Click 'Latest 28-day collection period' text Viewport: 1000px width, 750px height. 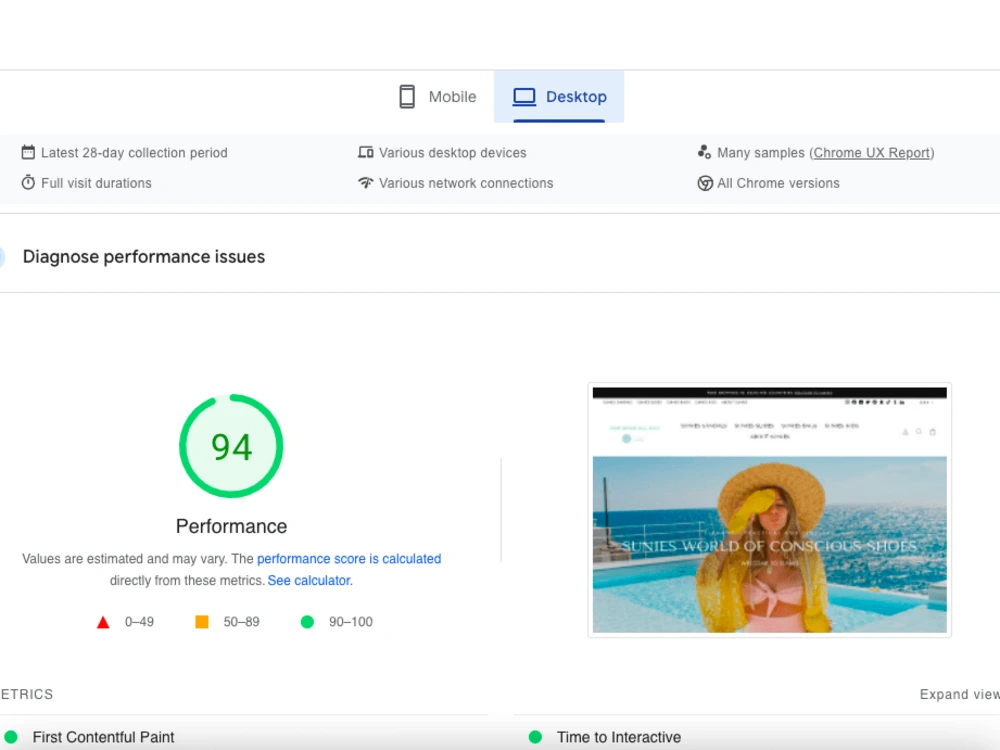click(x=134, y=153)
